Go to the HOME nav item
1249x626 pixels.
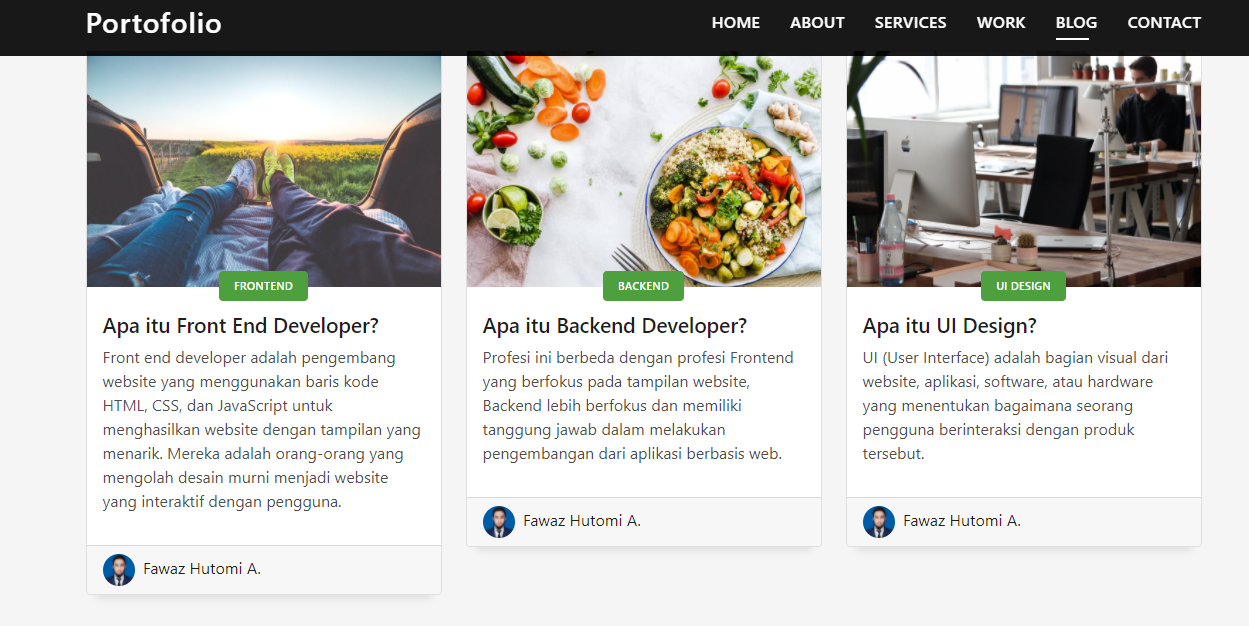coord(735,23)
